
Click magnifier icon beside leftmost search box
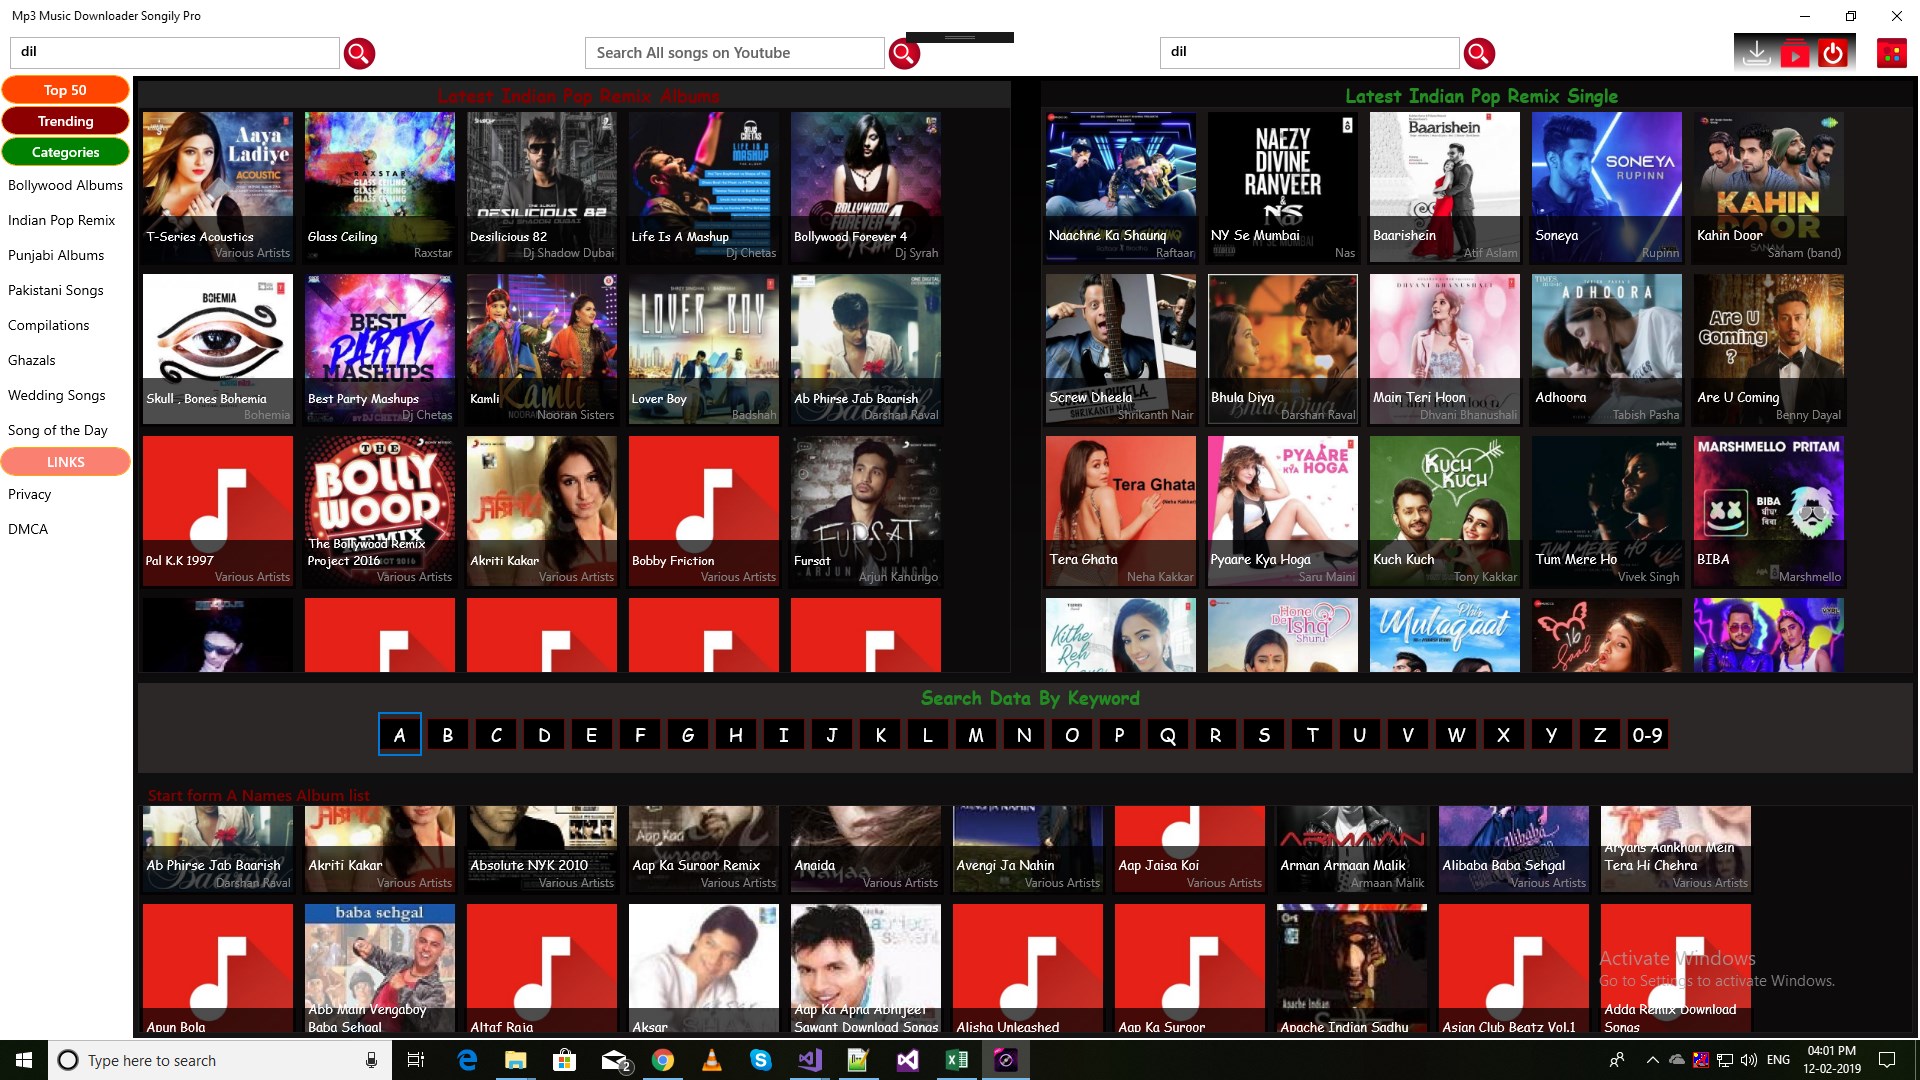[359, 53]
